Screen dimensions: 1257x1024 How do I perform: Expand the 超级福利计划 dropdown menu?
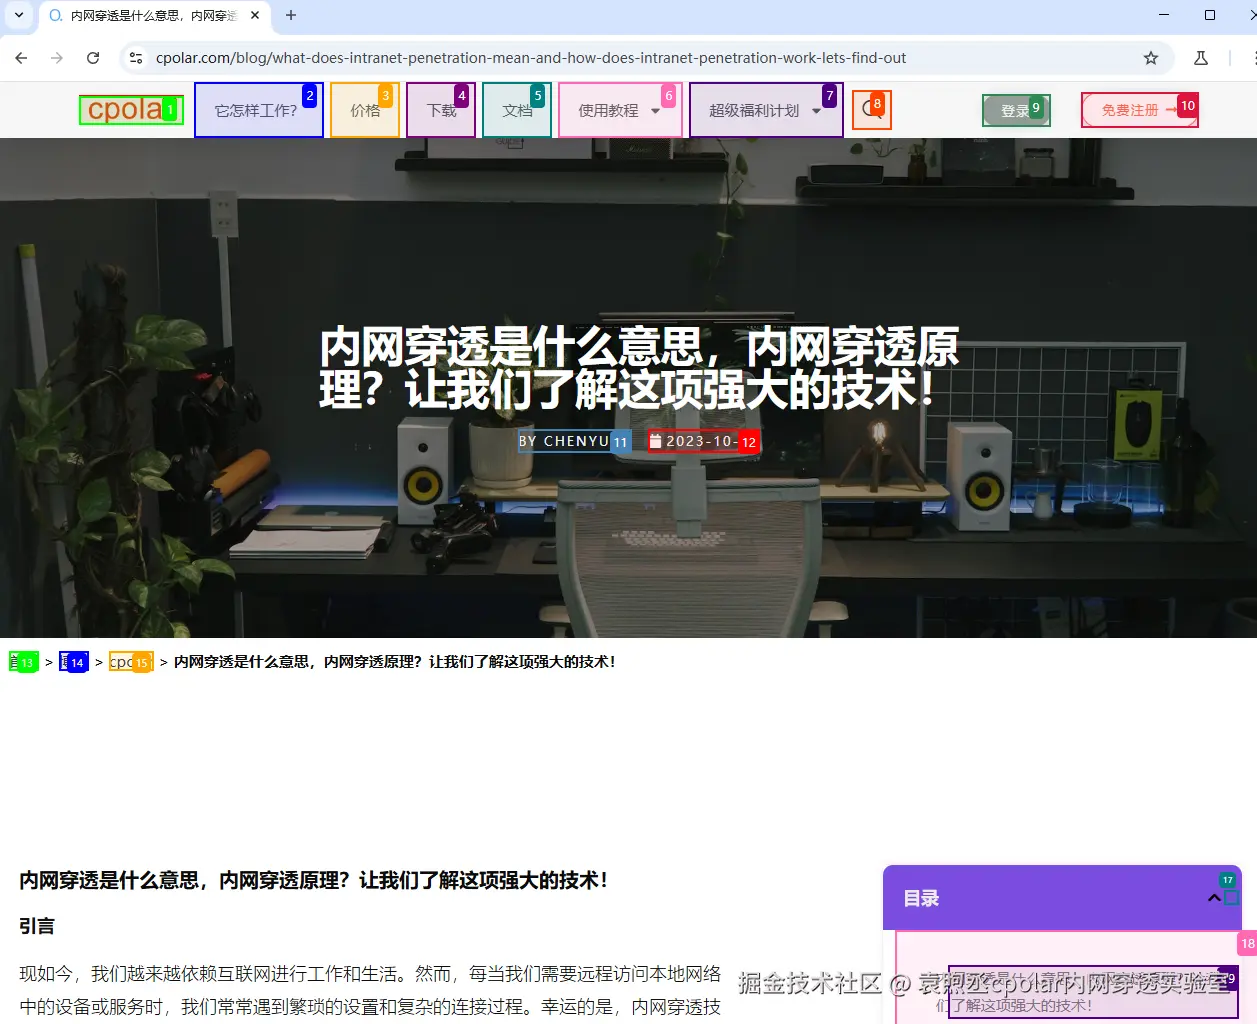pos(766,110)
